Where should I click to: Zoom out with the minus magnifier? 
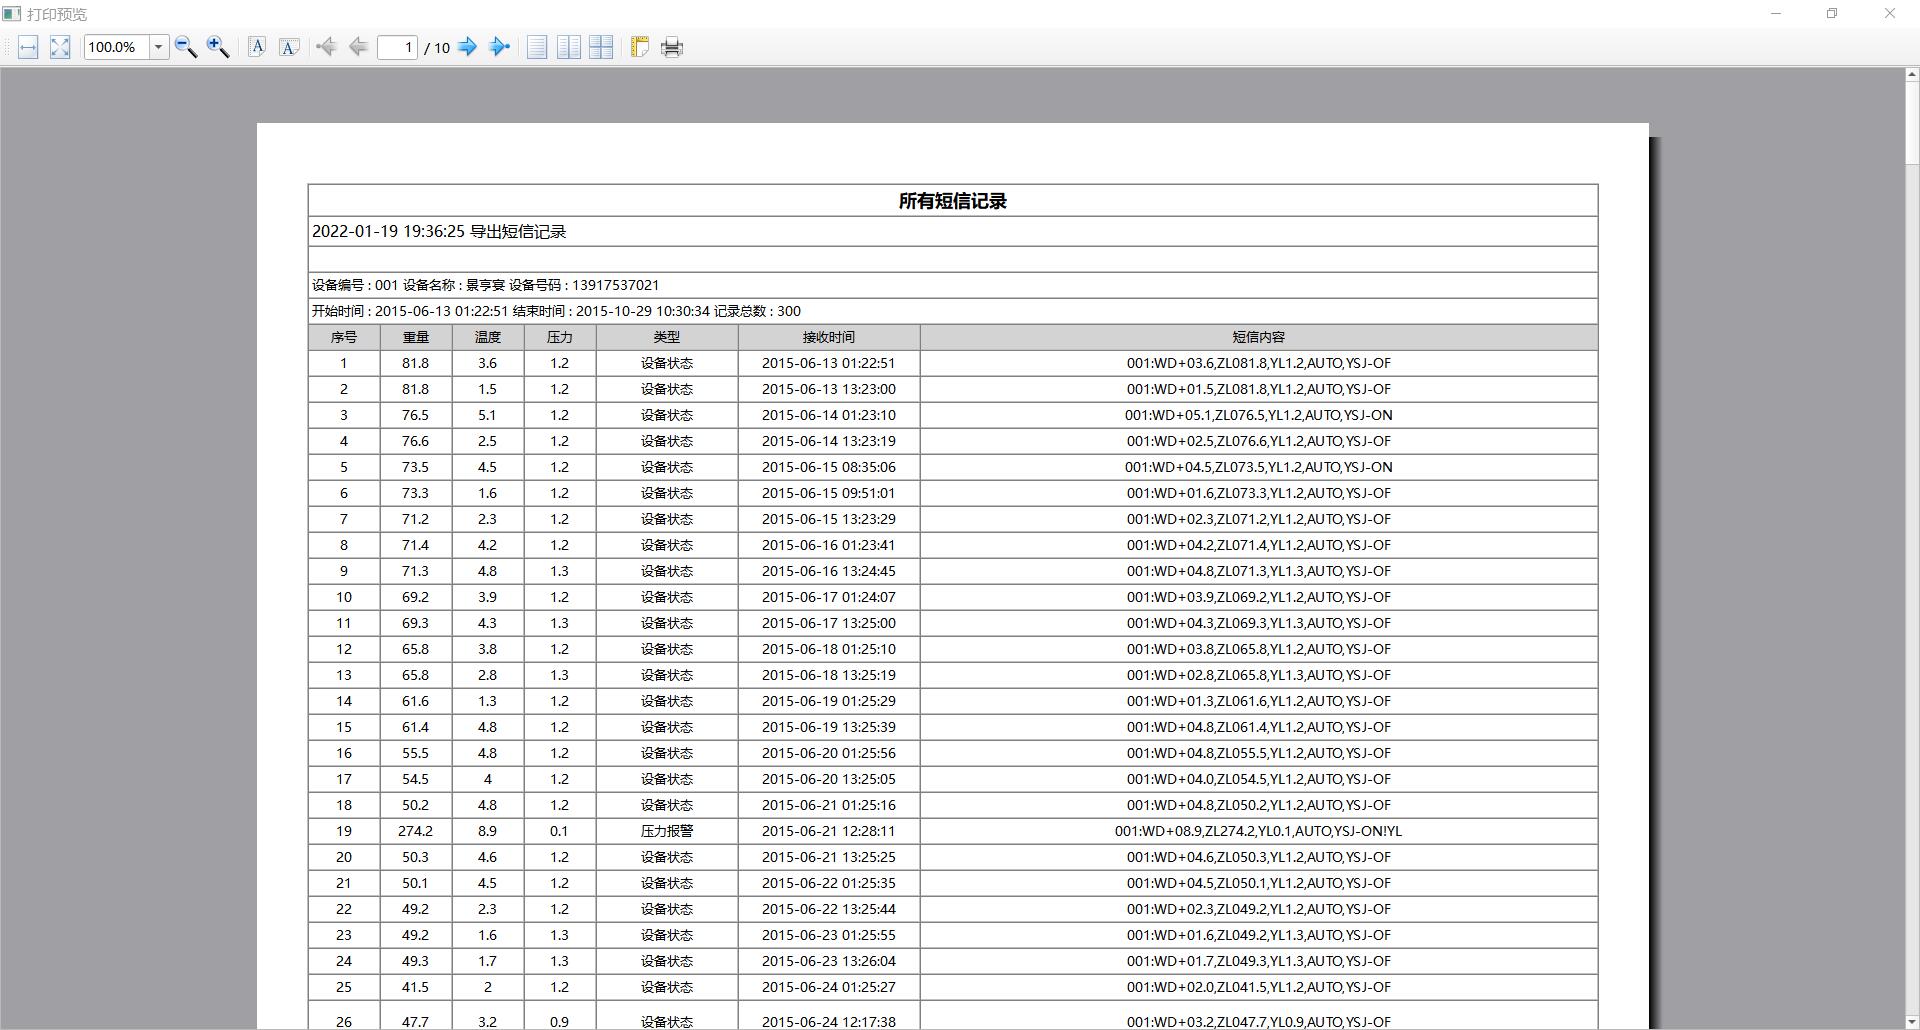(186, 47)
